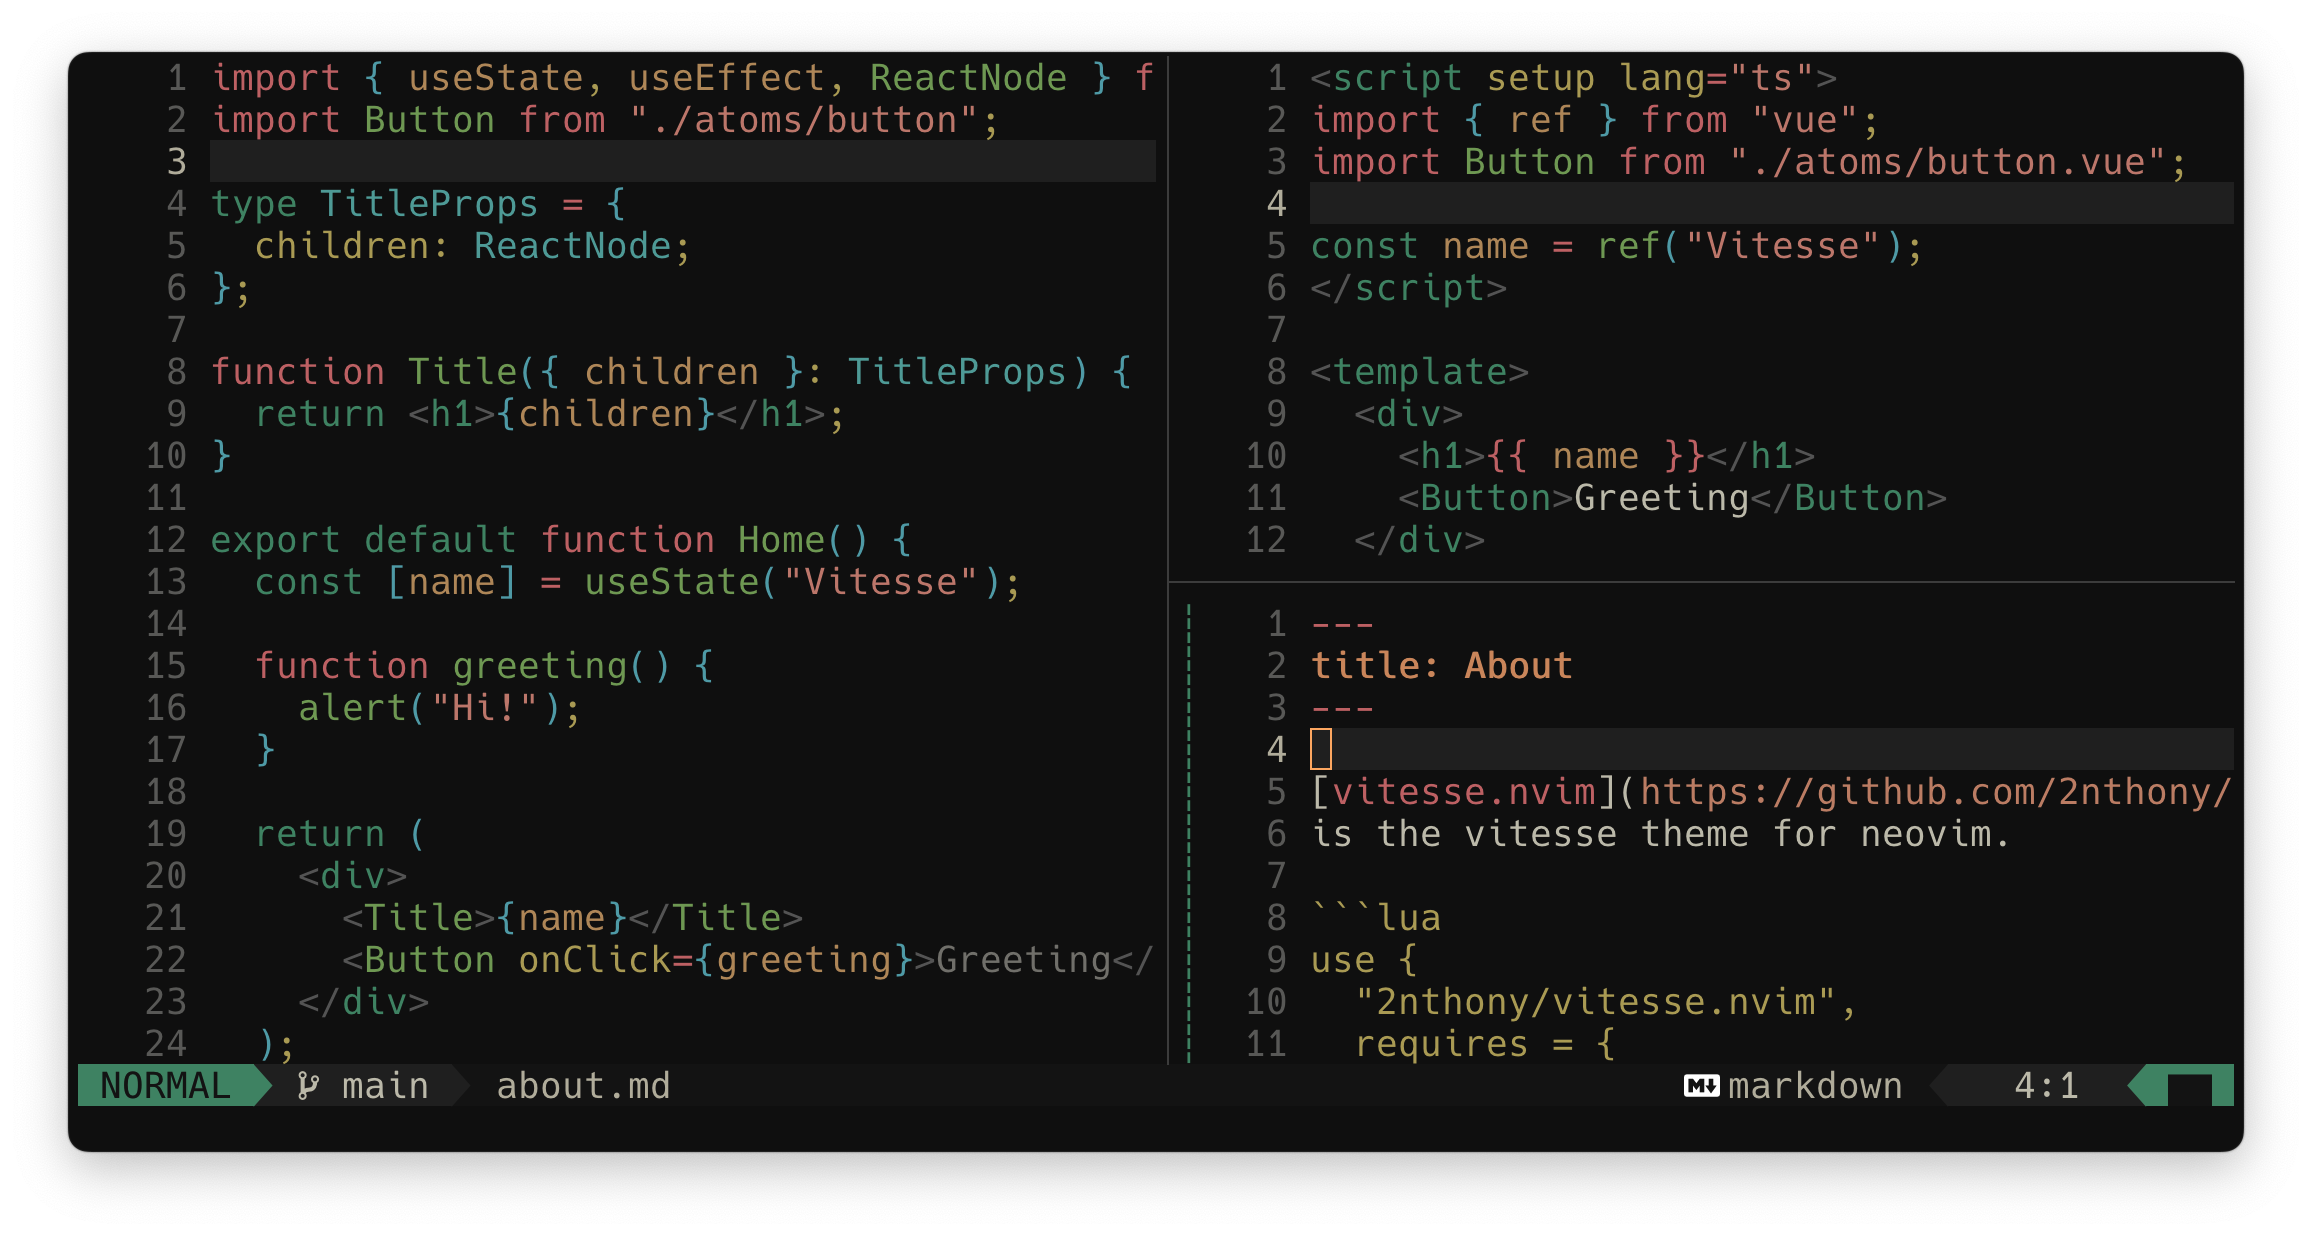Click the block cursor in markdown pane
Viewport: 2312px width, 1236px height.
click(1321, 749)
